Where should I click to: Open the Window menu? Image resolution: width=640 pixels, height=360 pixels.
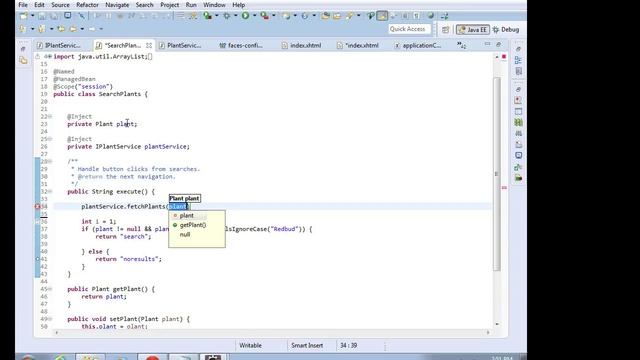pyautogui.click(x=214, y=5)
